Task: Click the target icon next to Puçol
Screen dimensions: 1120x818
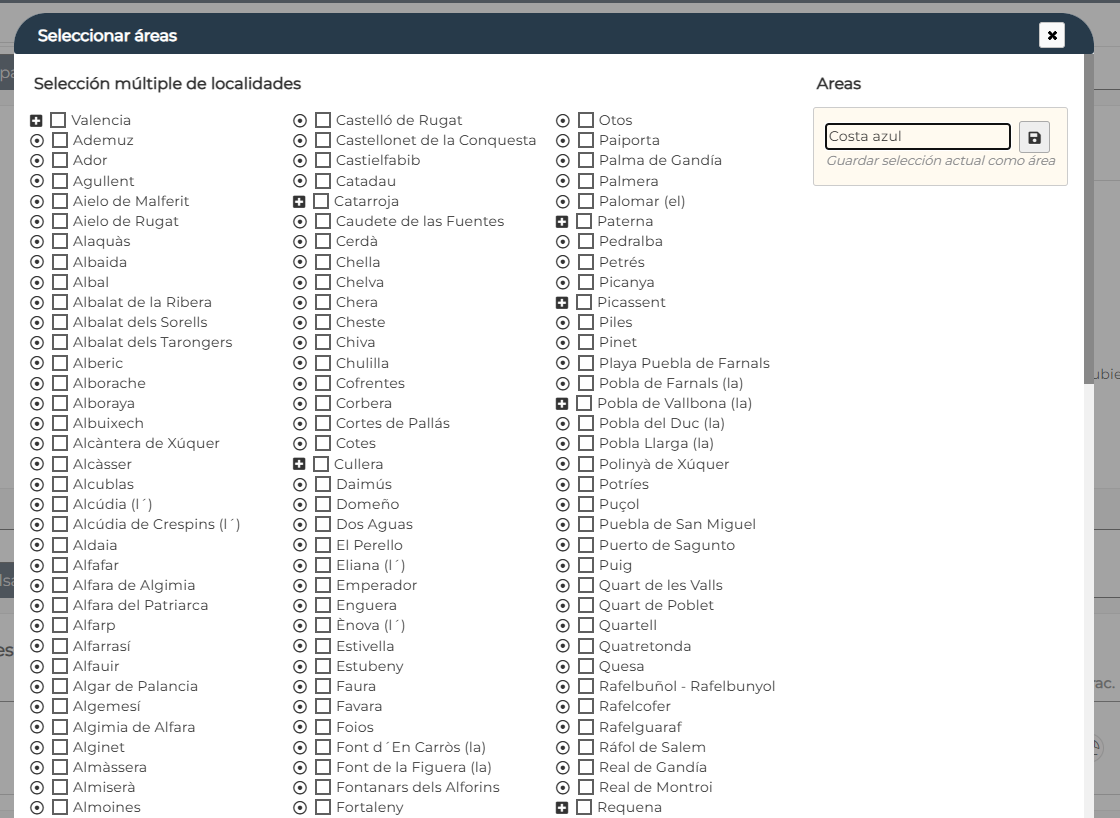Action: (x=563, y=505)
